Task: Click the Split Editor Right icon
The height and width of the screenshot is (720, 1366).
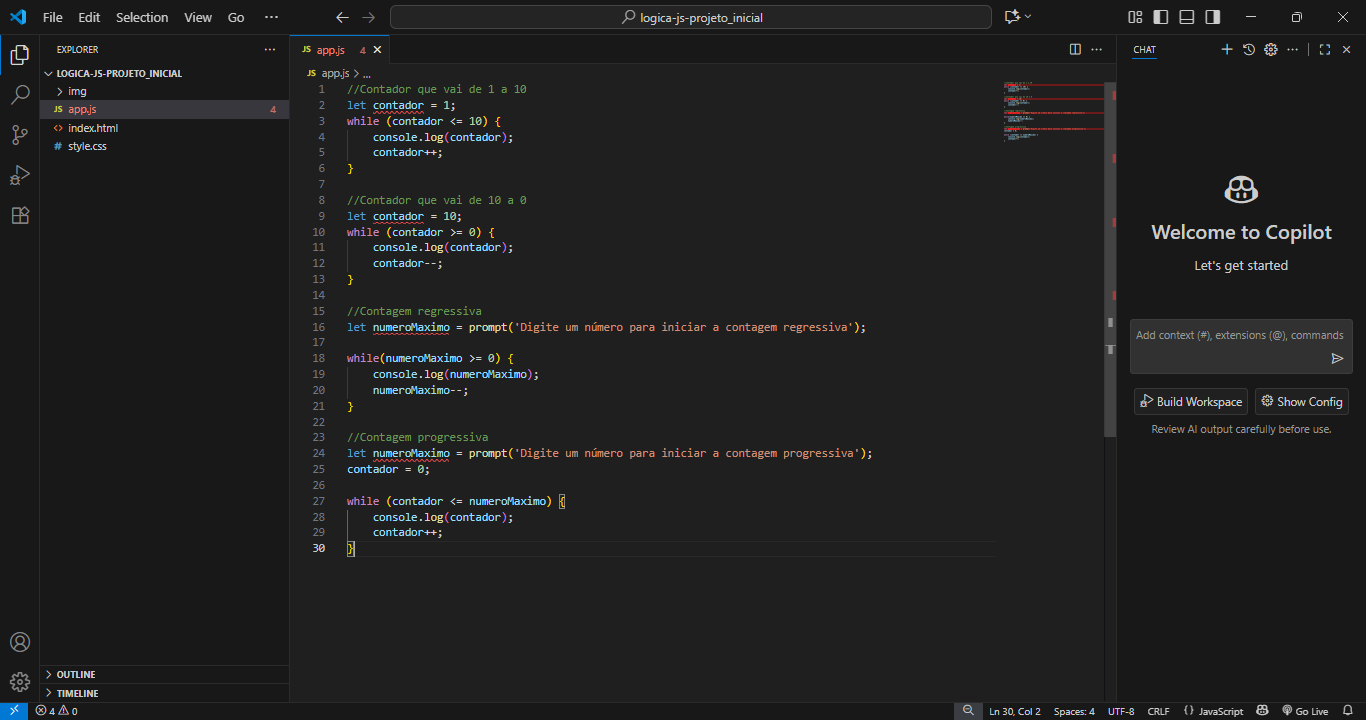Action: 1075,49
